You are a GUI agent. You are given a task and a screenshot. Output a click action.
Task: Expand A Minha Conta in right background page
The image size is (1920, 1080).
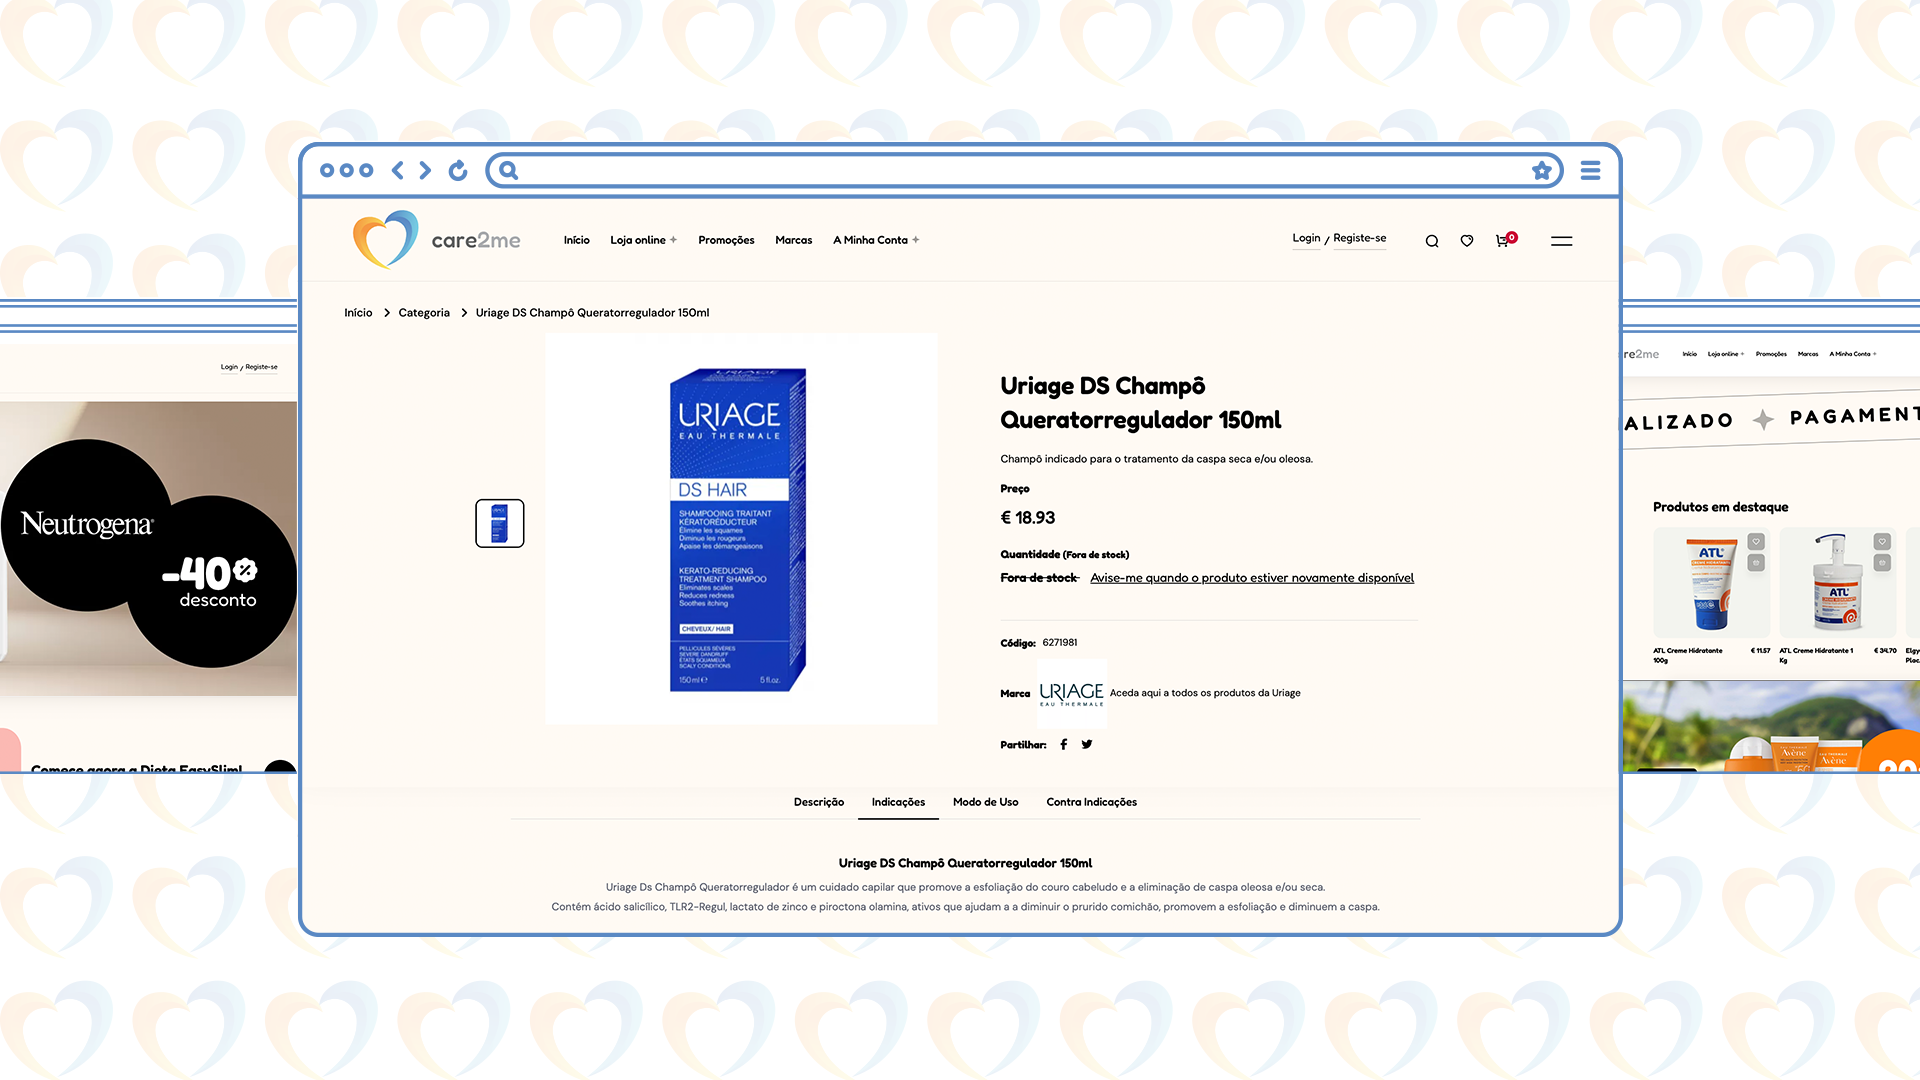(1853, 354)
